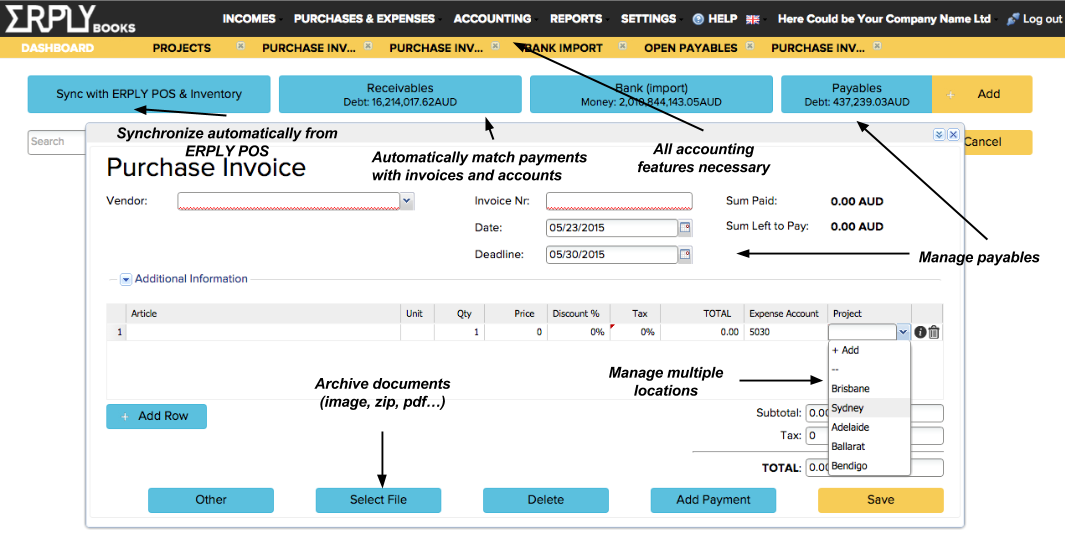Open the Deadline calendar picker icon

[x=685, y=255]
